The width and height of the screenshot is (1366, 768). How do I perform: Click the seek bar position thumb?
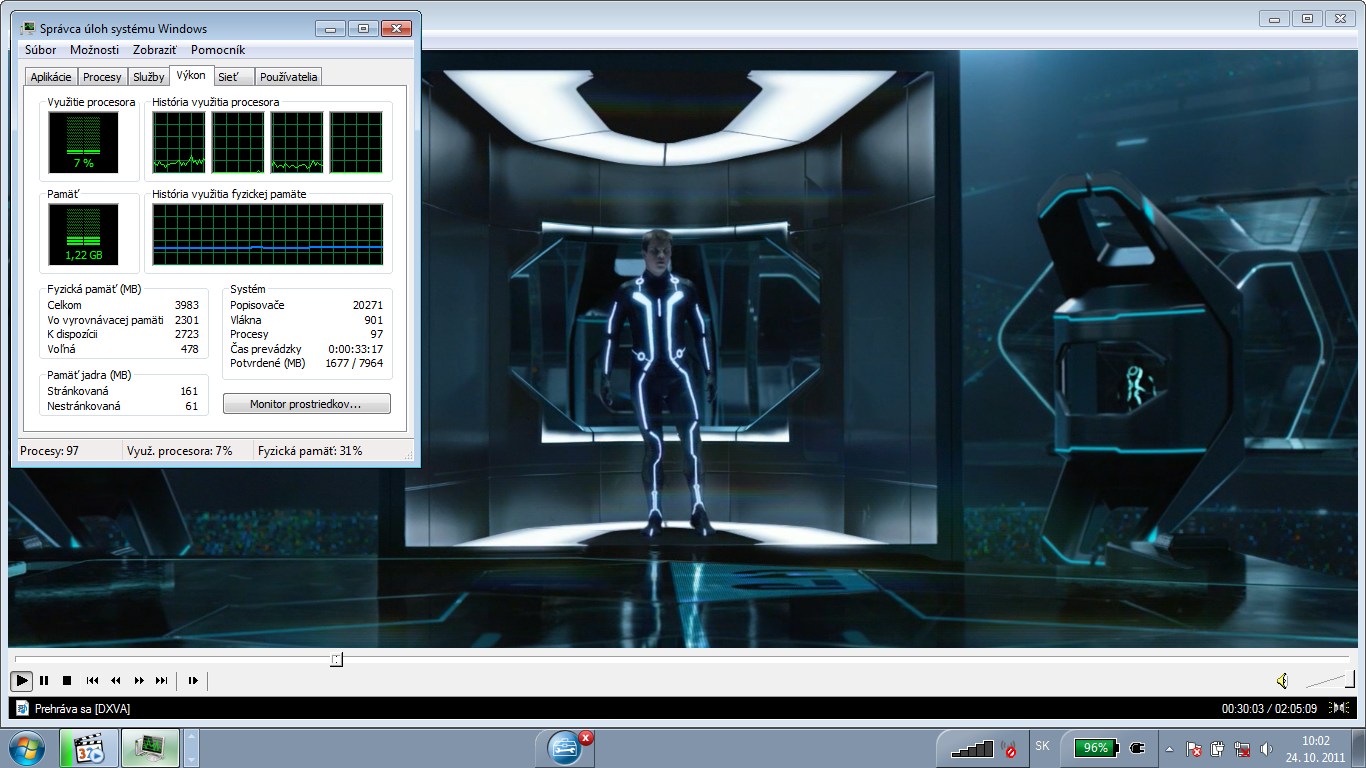pyautogui.click(x=336, y=659)
